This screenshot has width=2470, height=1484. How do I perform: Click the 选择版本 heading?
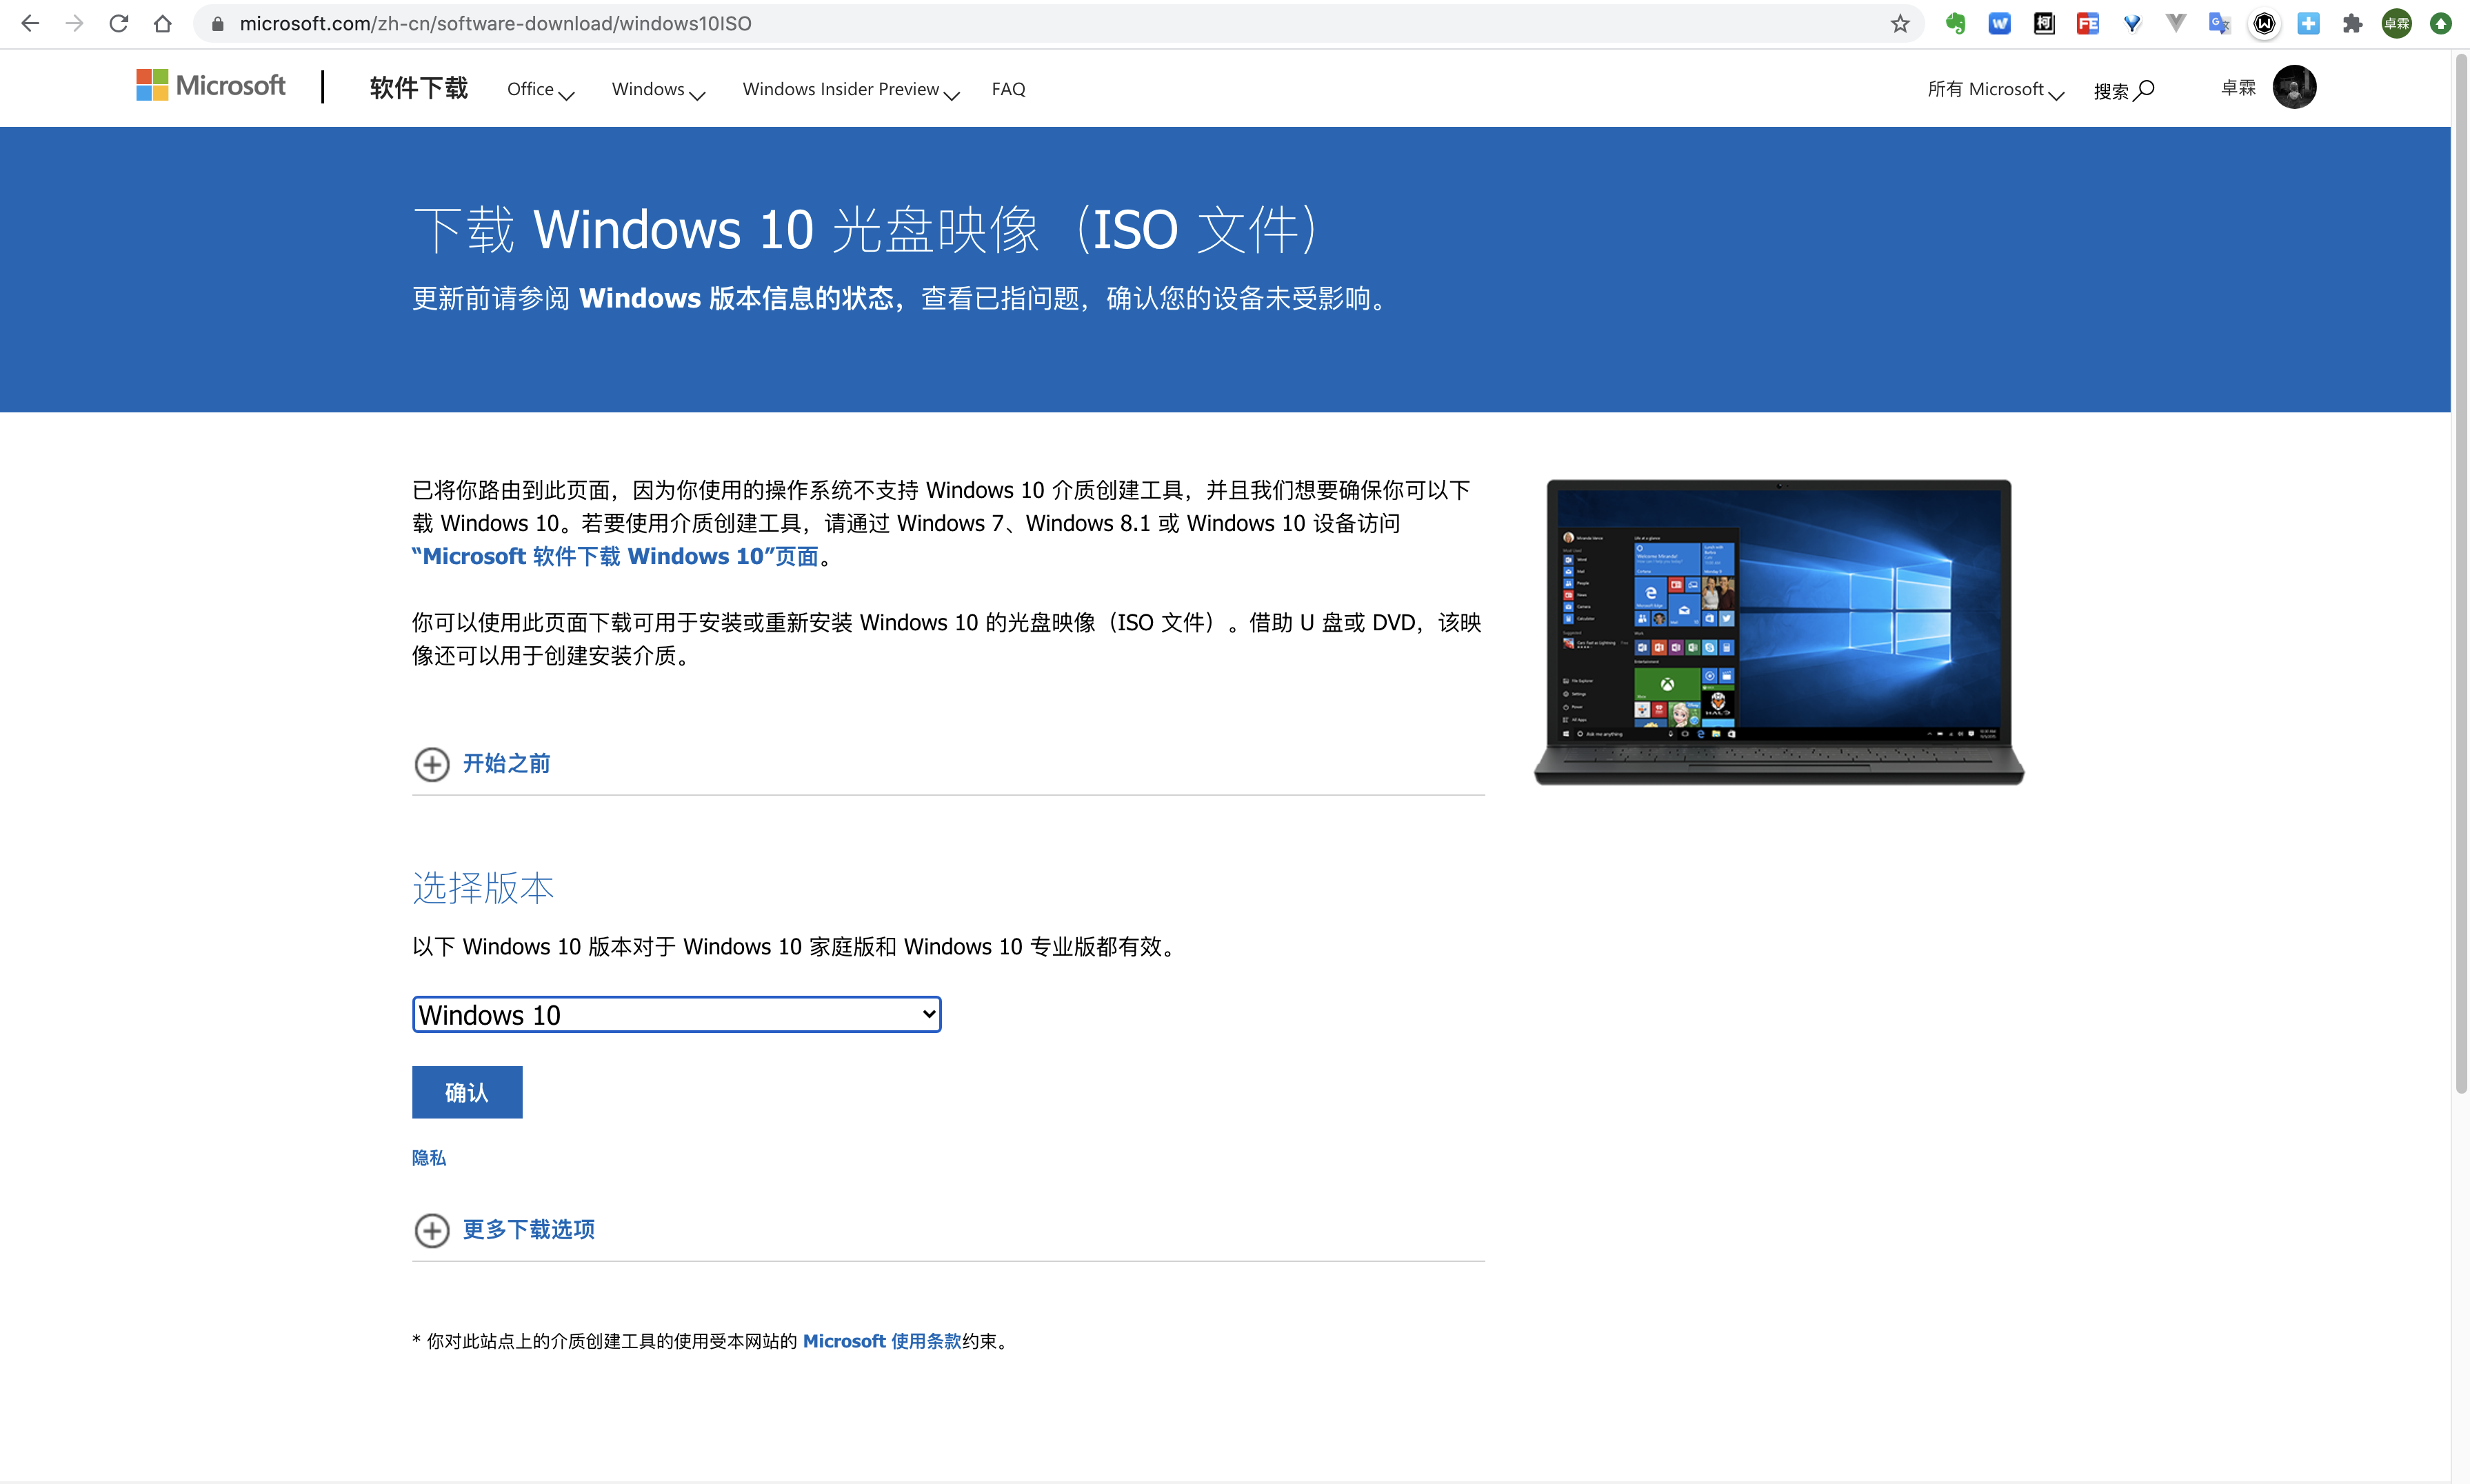point(483,888)
